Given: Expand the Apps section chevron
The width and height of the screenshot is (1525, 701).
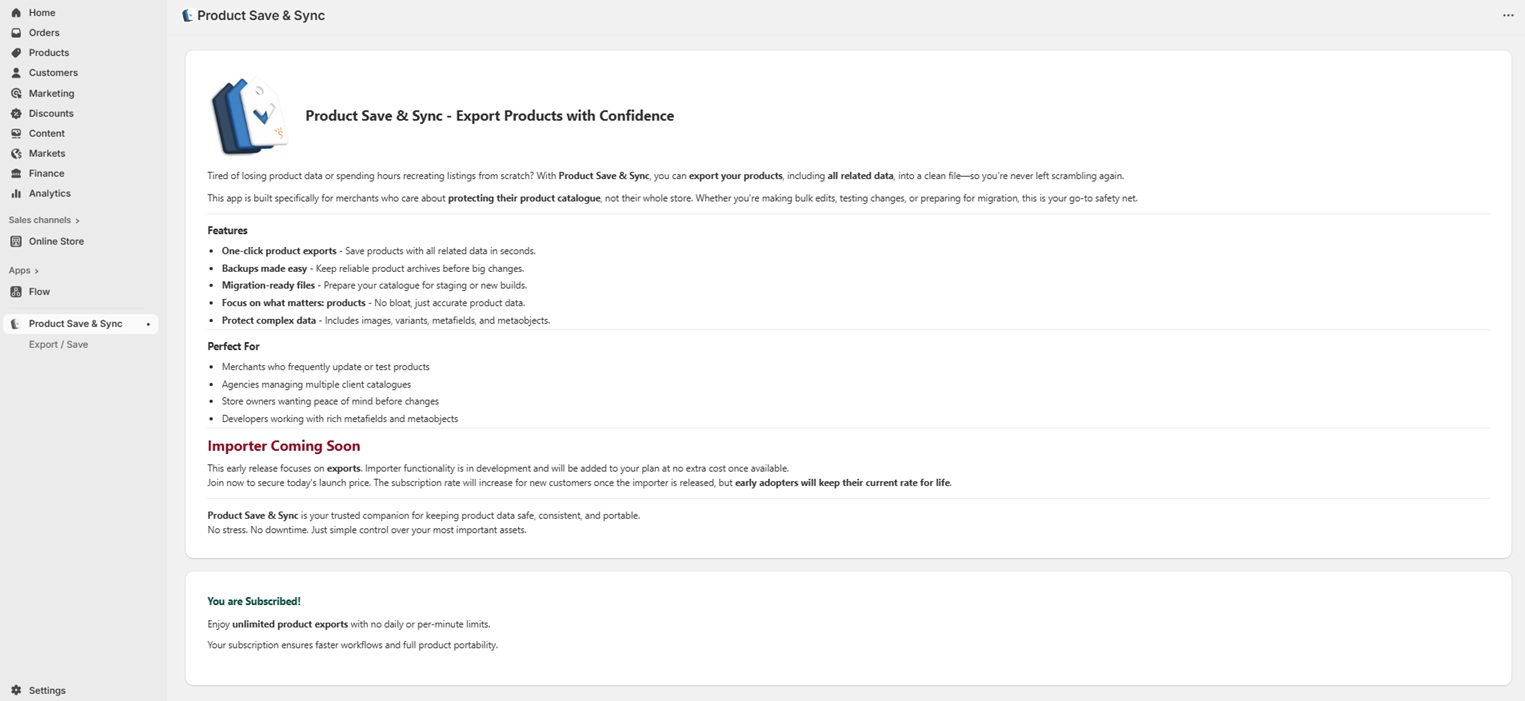Looking at the screenshot, I should (x=37, y=271).
